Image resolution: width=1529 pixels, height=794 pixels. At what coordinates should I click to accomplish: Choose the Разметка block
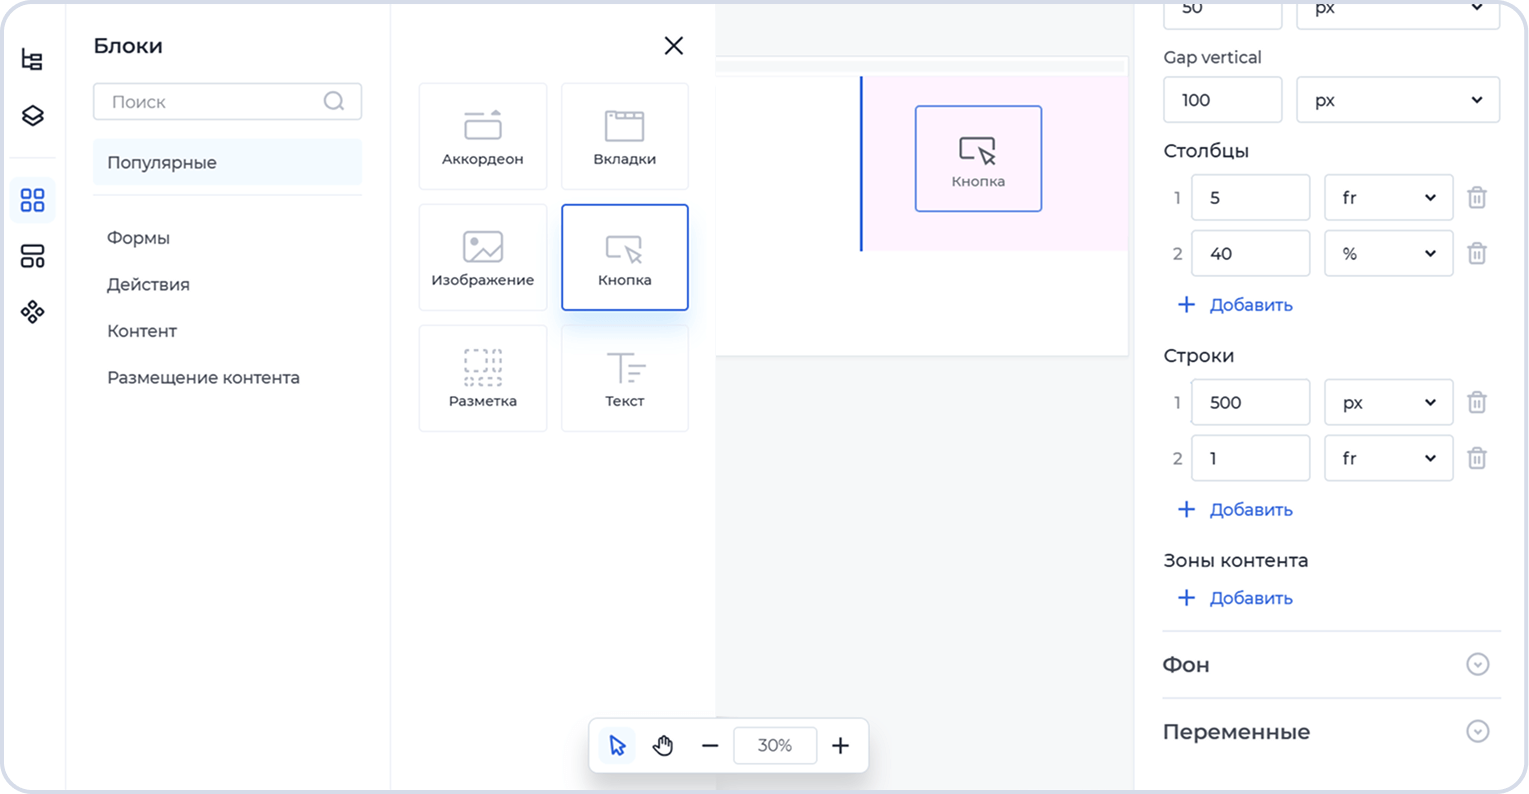click(x=483, y=378)
